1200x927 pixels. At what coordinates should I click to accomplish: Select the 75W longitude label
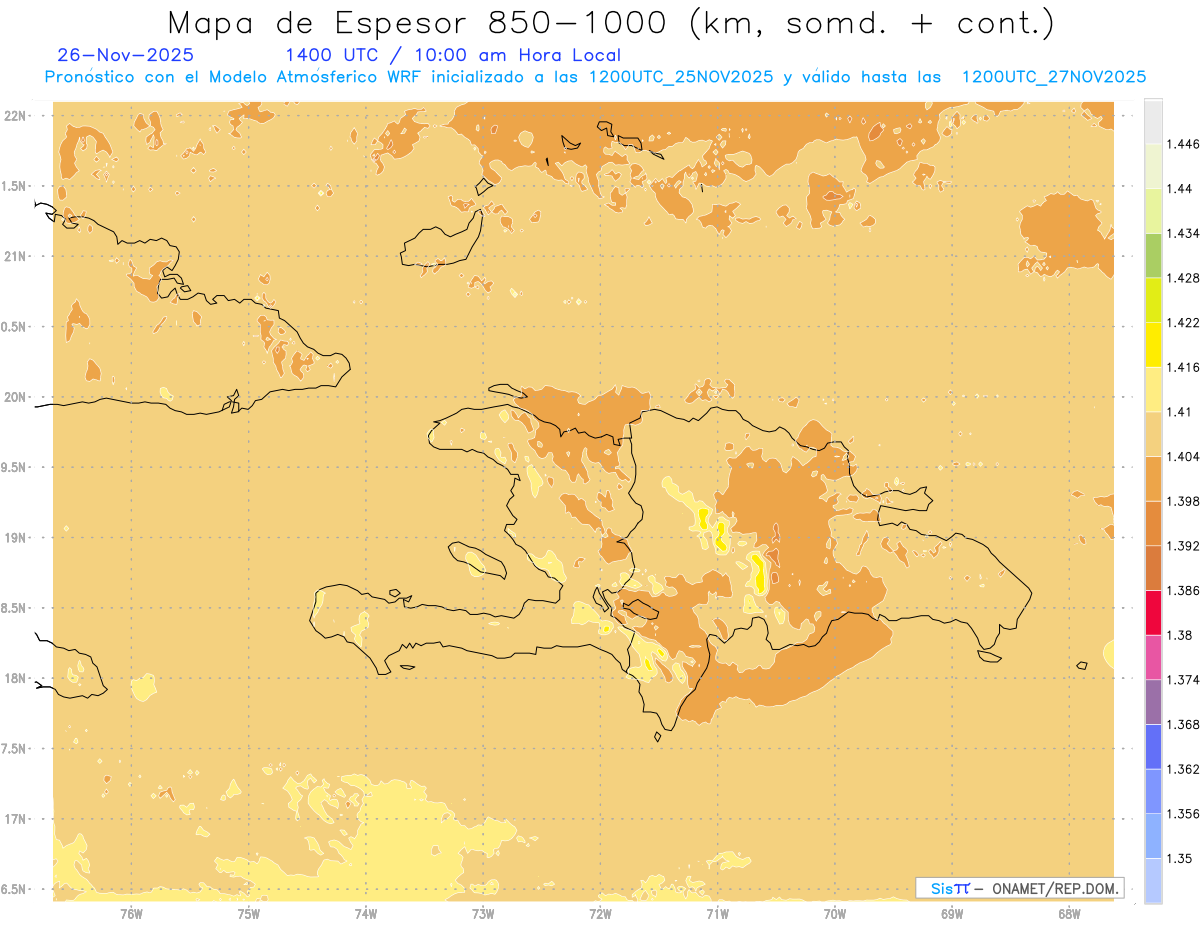pos(249,914)
